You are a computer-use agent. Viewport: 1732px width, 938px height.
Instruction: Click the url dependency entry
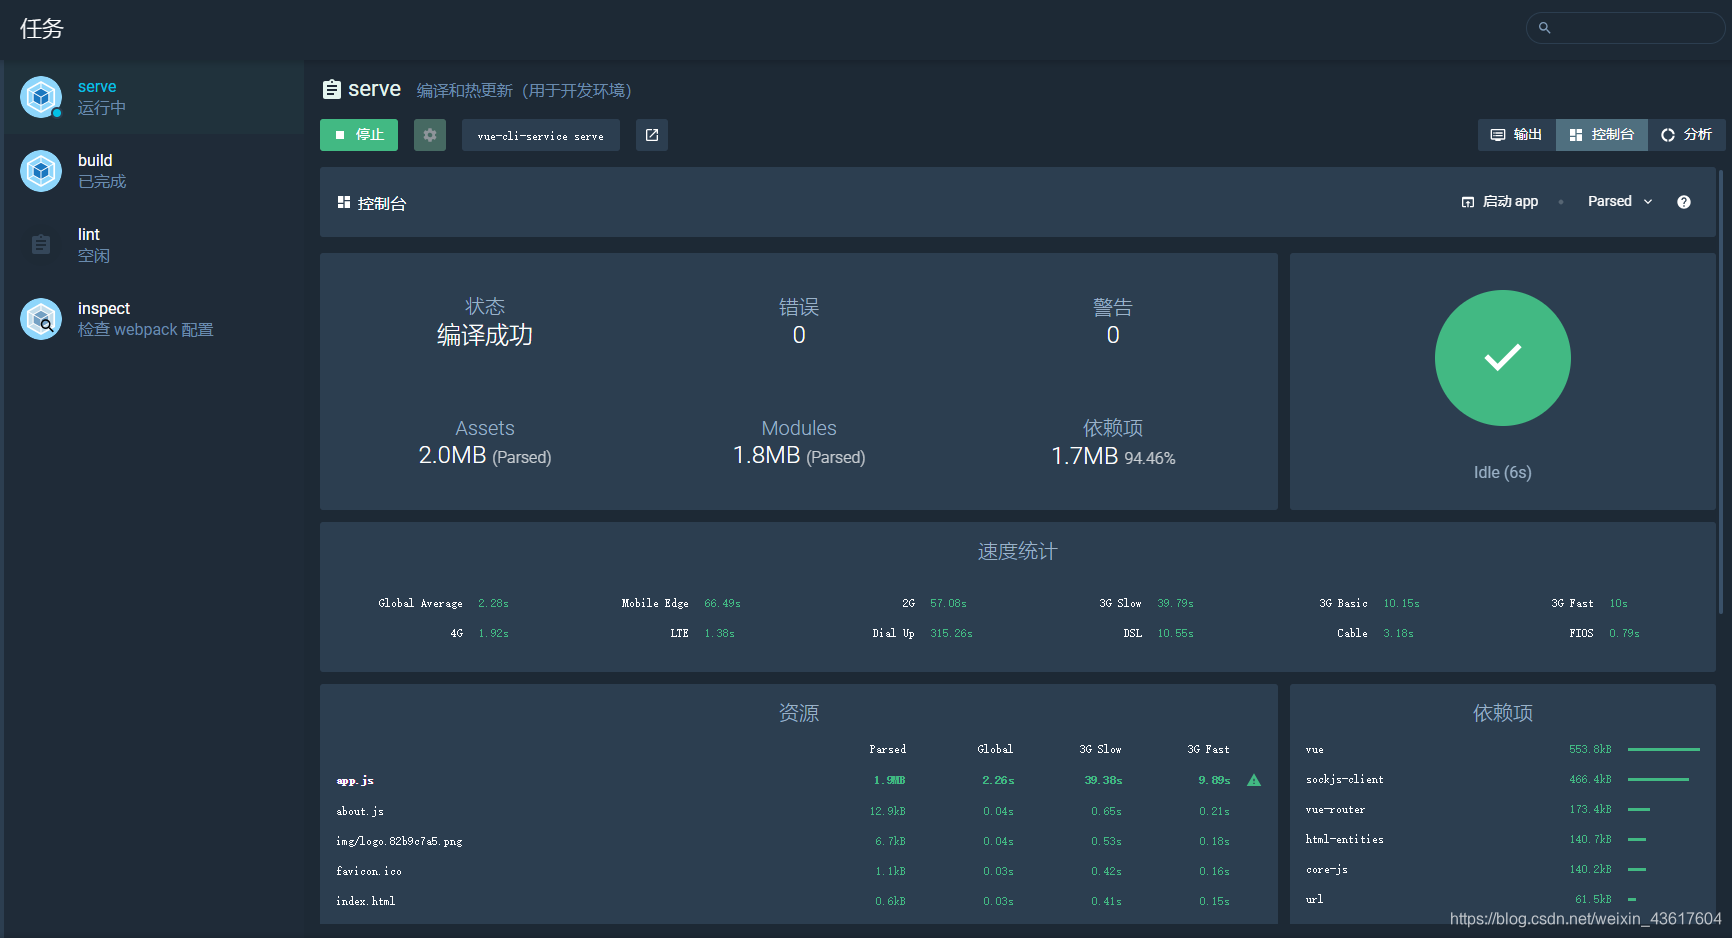[x=1503, y=899]
